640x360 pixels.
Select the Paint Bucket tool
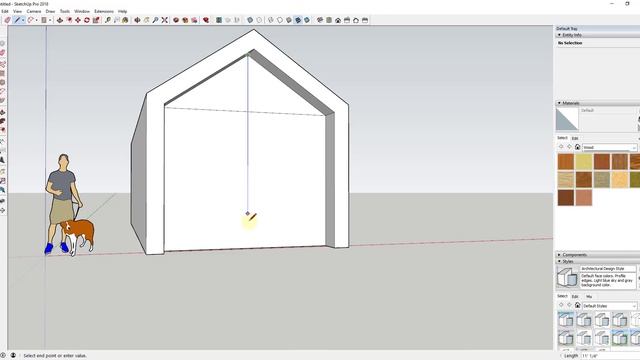point(125,20)
